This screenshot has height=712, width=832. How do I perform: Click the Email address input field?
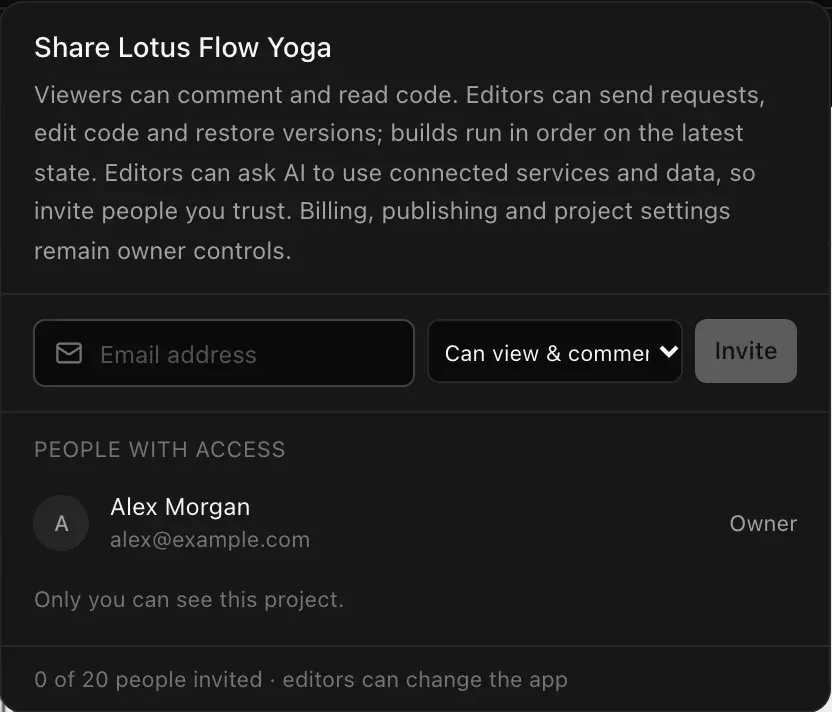pos(223,353)
